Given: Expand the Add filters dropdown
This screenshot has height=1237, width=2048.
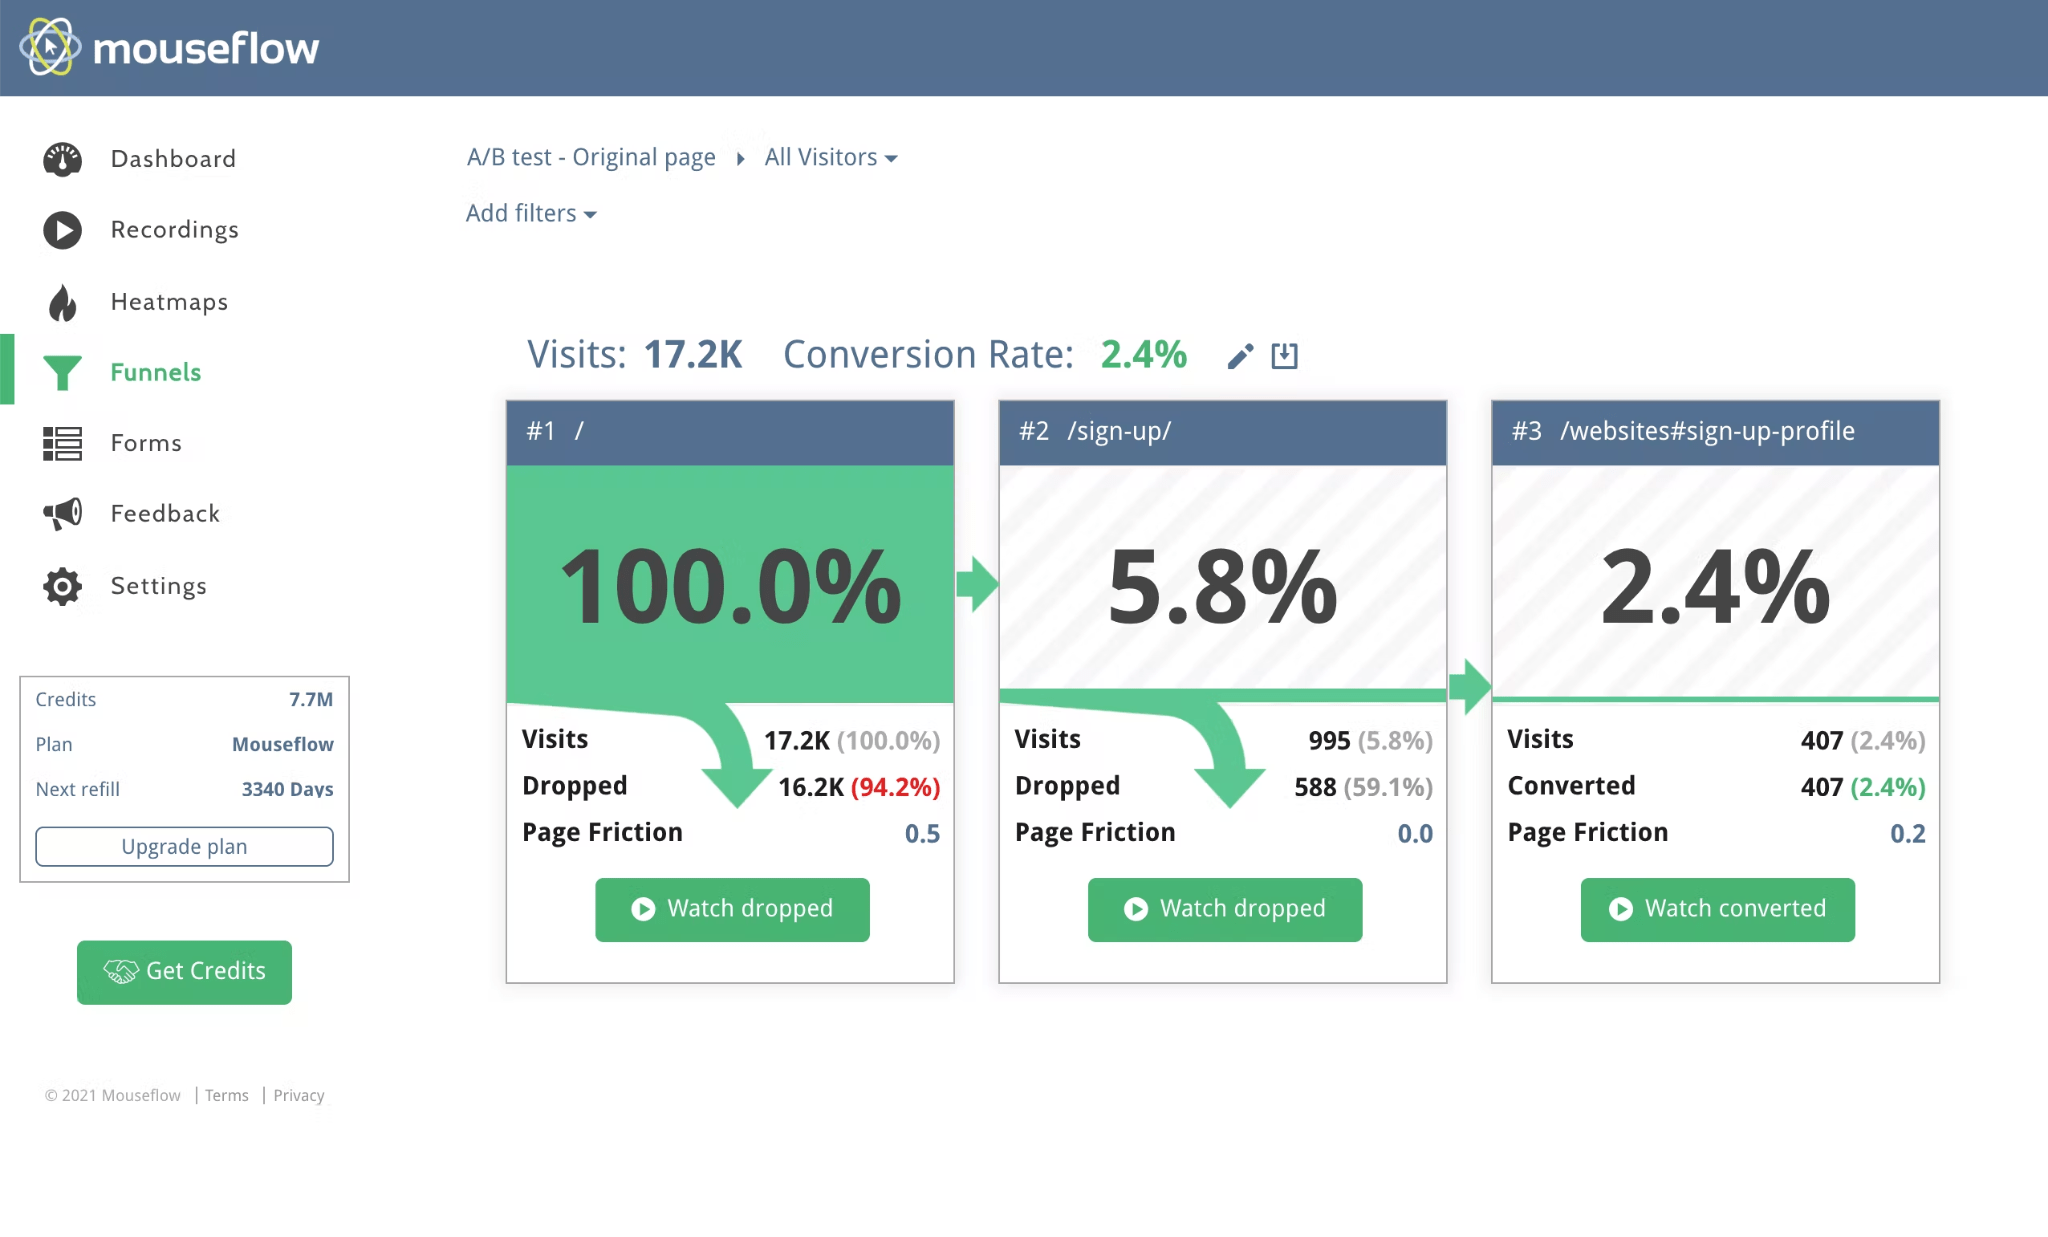Looking at the screenshot, I should coord(530,213).
